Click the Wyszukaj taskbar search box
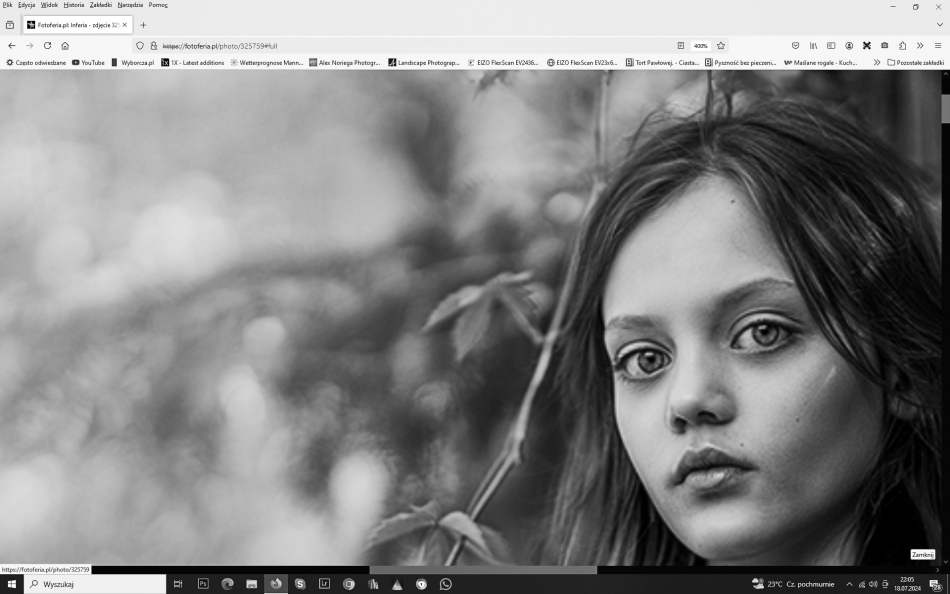Viewport: 950px width, 594px height. pos(95,584)
